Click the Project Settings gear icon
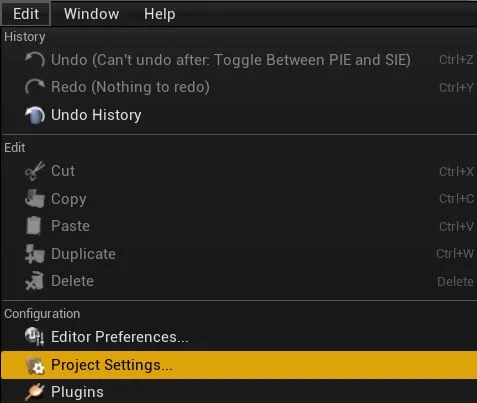The image size is (477, 403). 35,365
